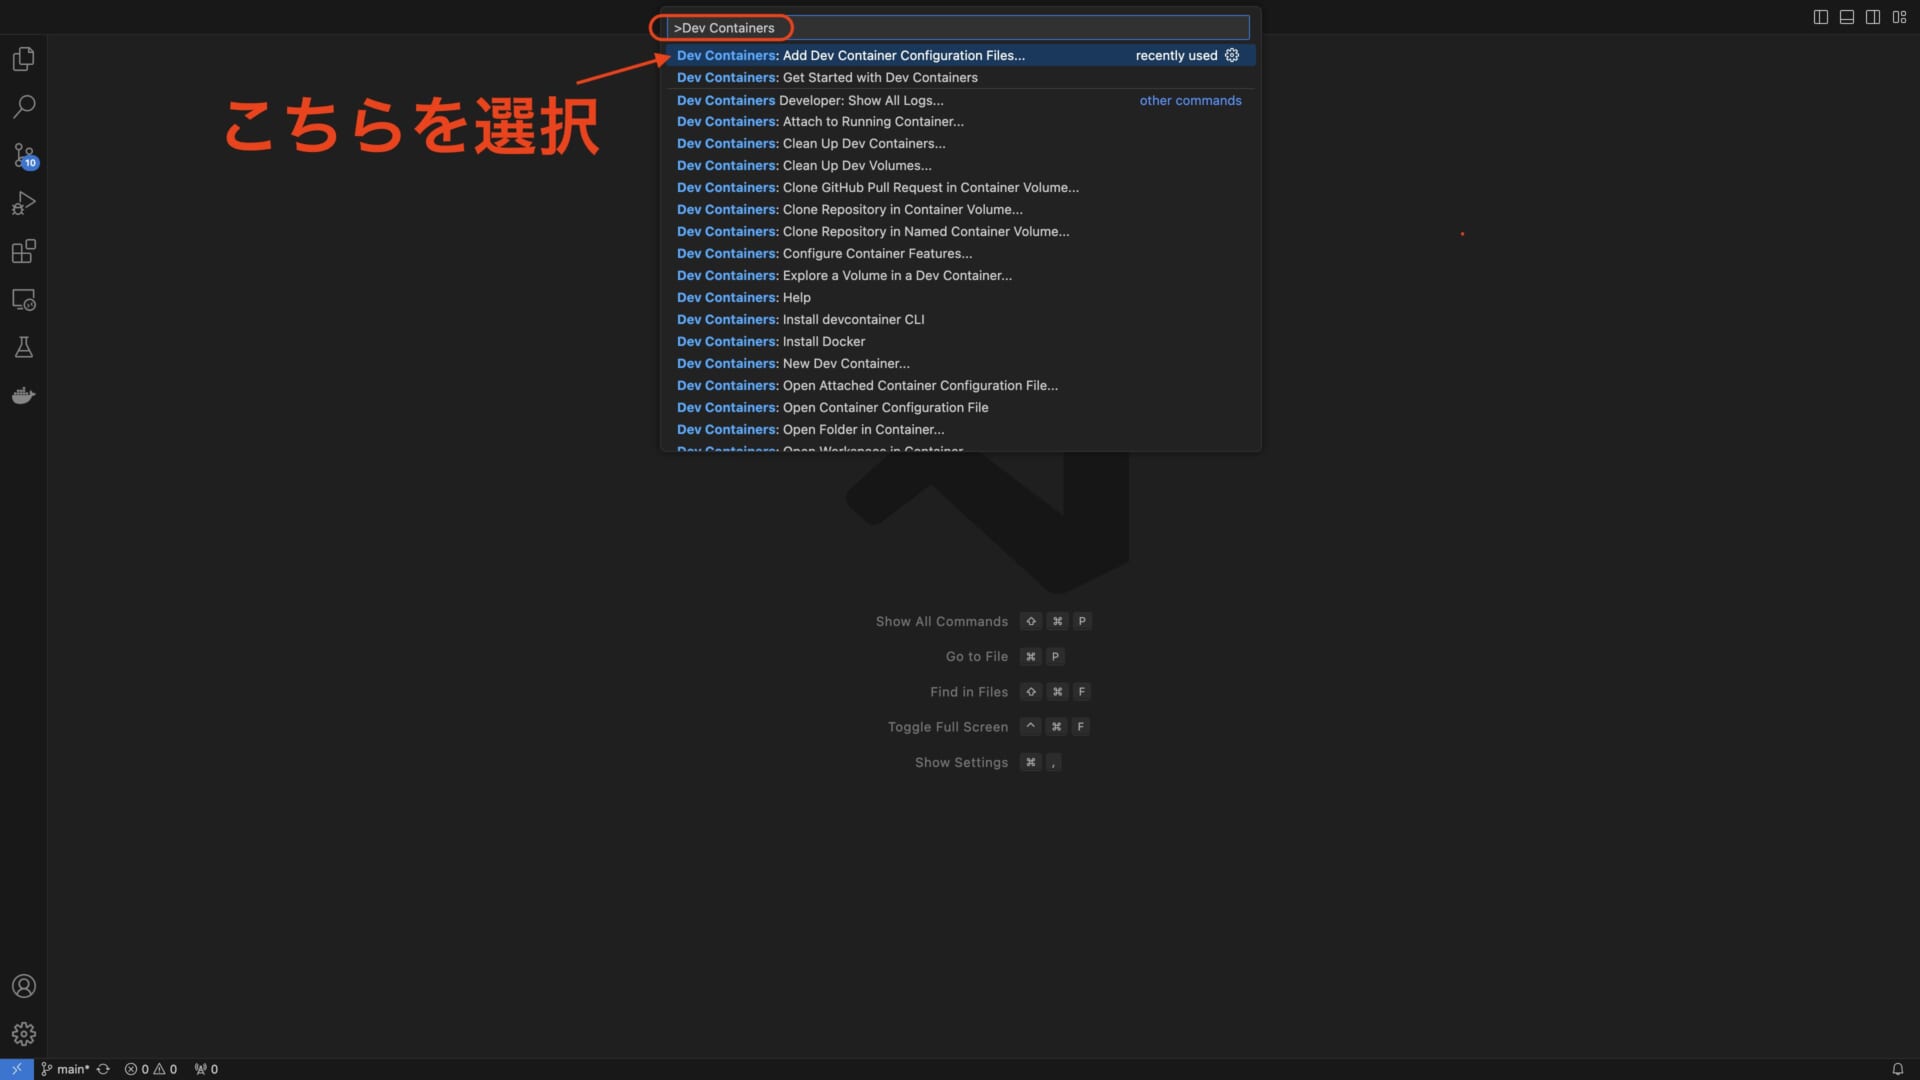
Task: Choose Open Attached Container Configuration File command
Action: tap(960, 386)
